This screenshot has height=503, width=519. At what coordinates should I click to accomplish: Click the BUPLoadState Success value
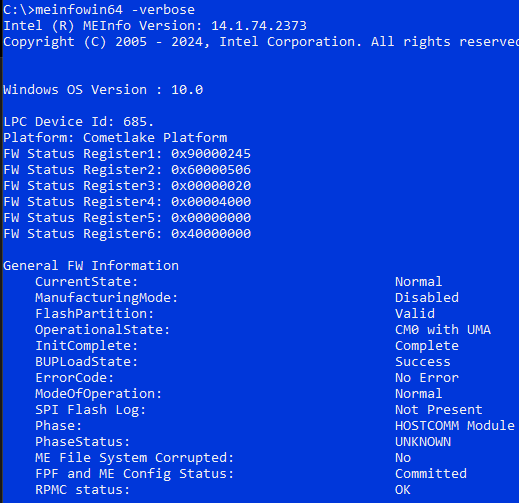coord(423,362)
